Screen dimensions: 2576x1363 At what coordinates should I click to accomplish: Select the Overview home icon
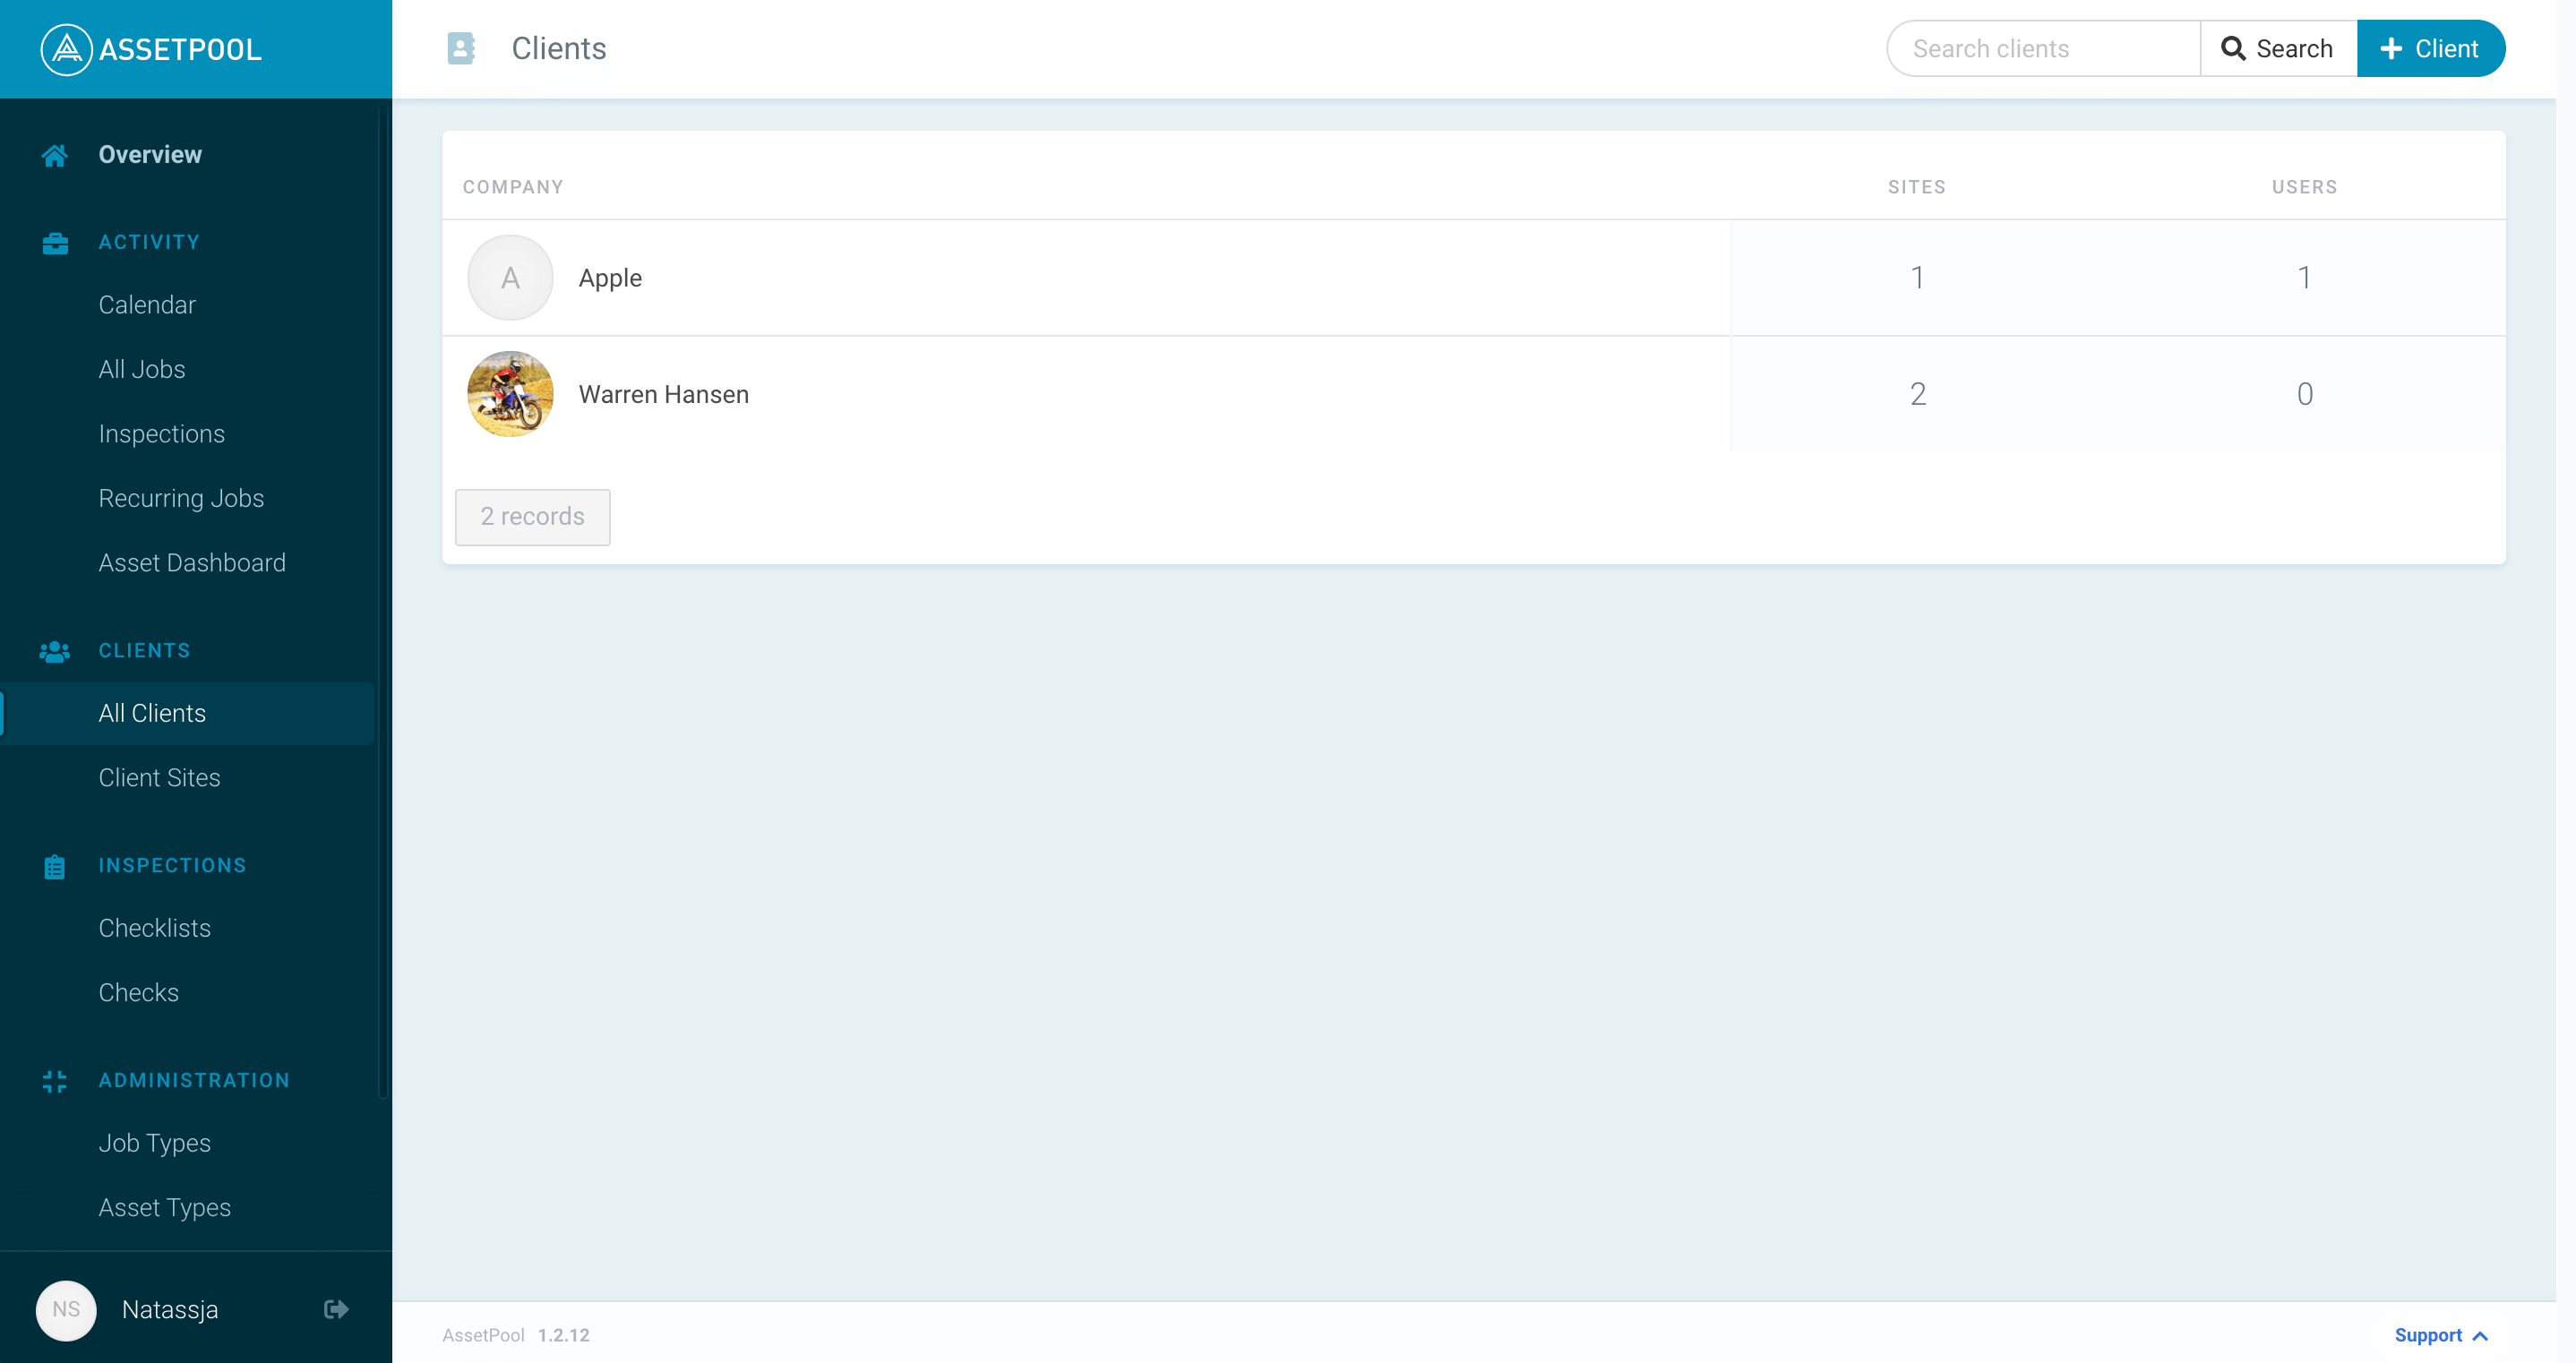click(x=54, y=154)
